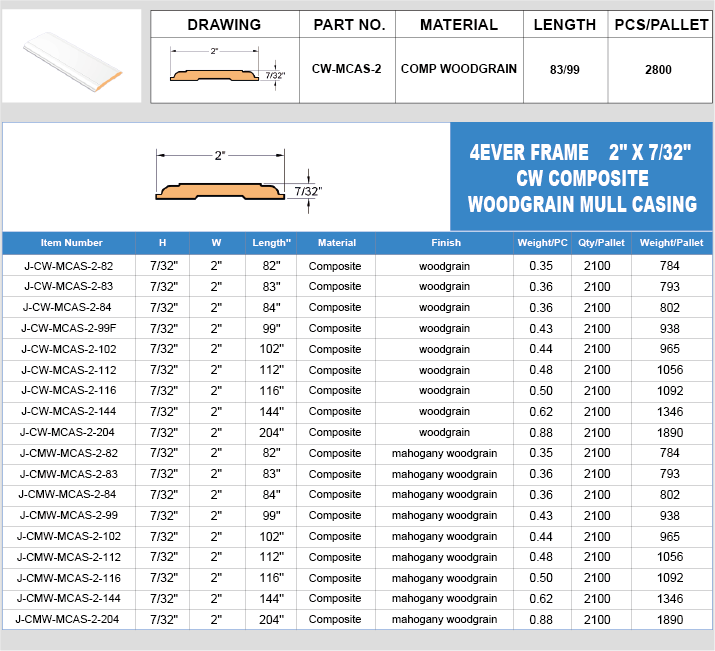Select item J-CMW-MCAS-2-116
Image resolution: width=715 pixels, height=651 pixels.
pos(69,578)
